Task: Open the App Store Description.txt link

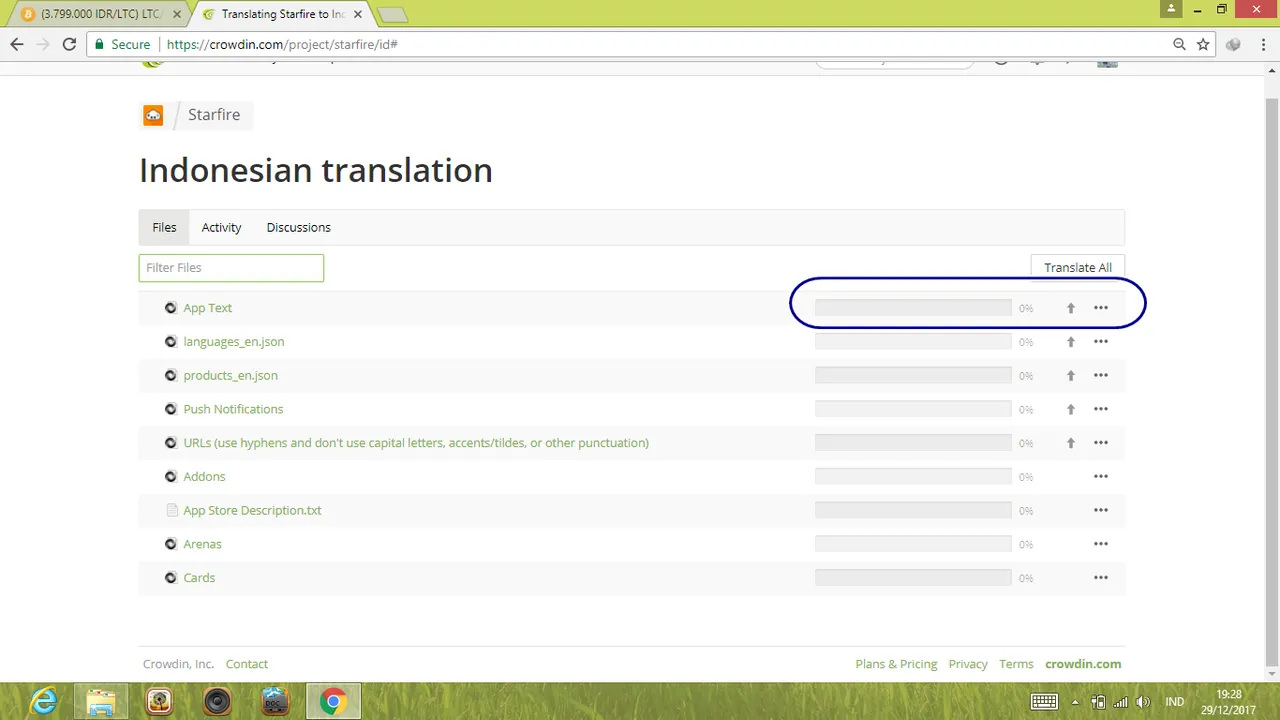Action: [252, 510]
